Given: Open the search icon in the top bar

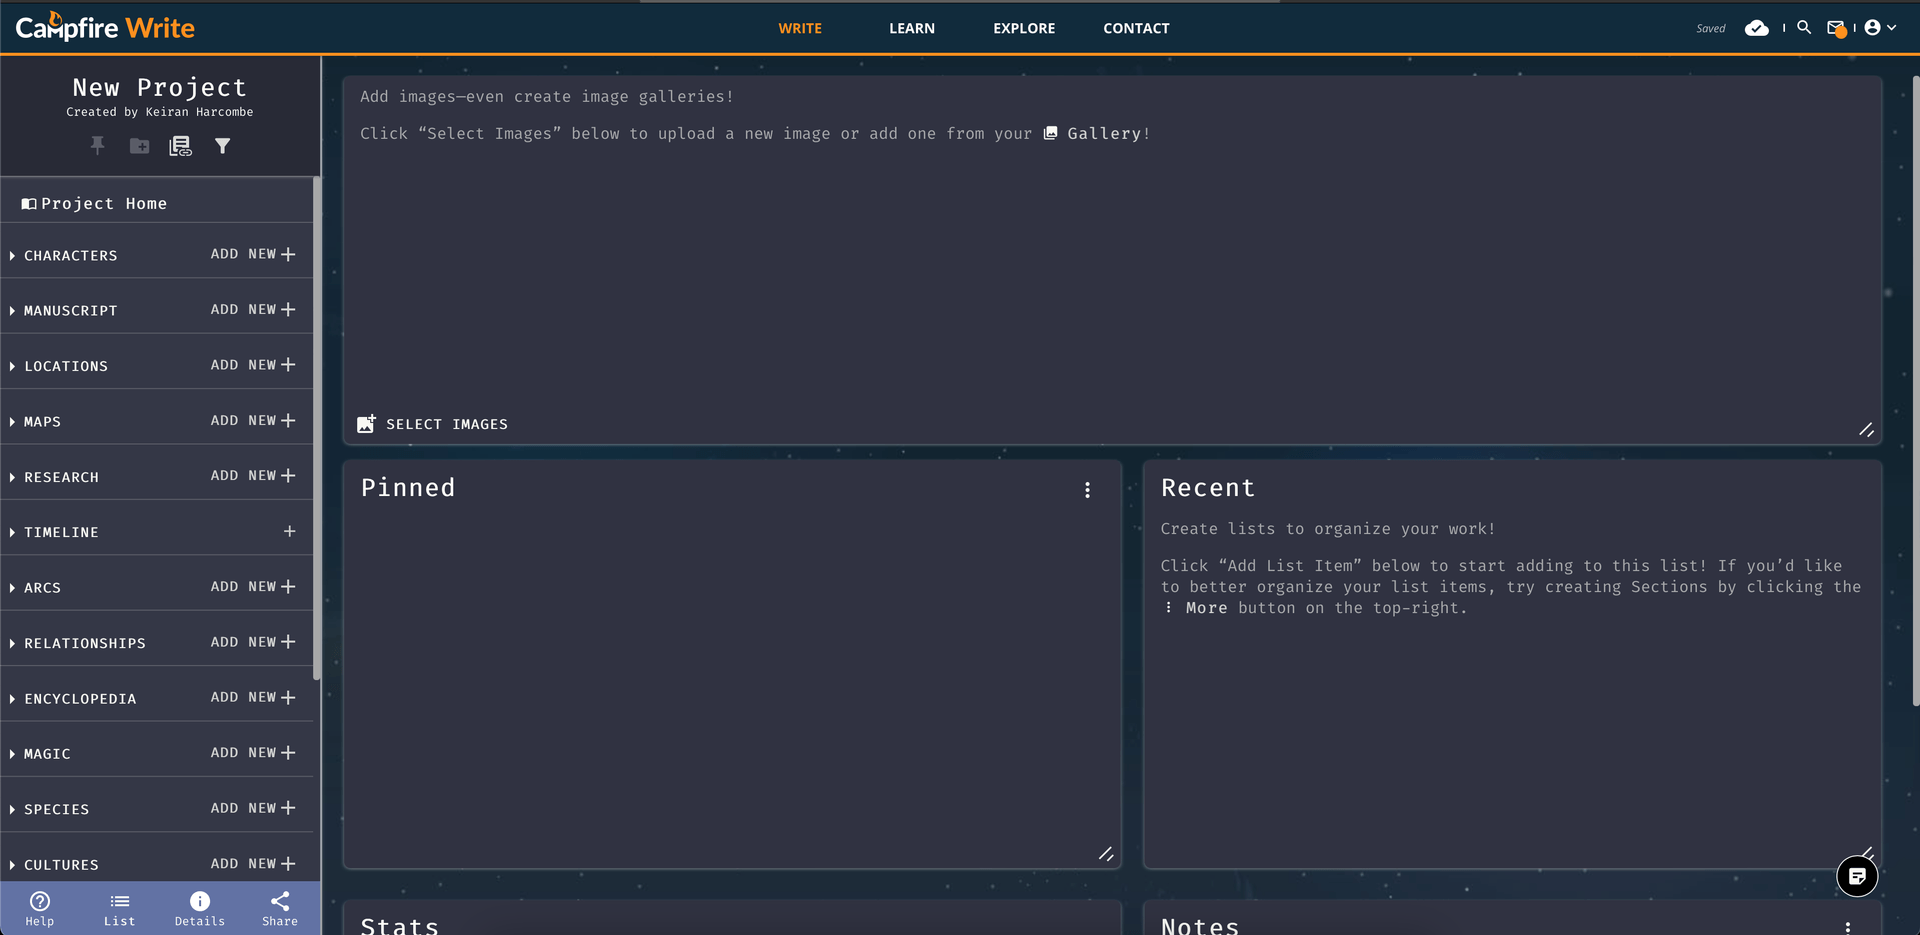Looking at the screenshot, I should (x=1804, y=28).
